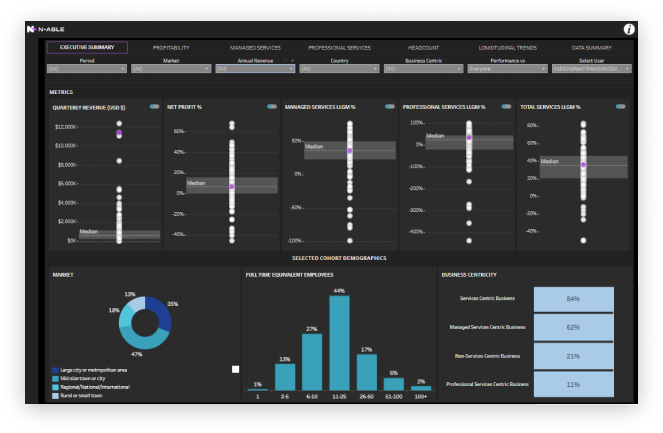This screenshot has height=433, width=663.
Task: Open the Country dropdown
Action: coord(339,69)
